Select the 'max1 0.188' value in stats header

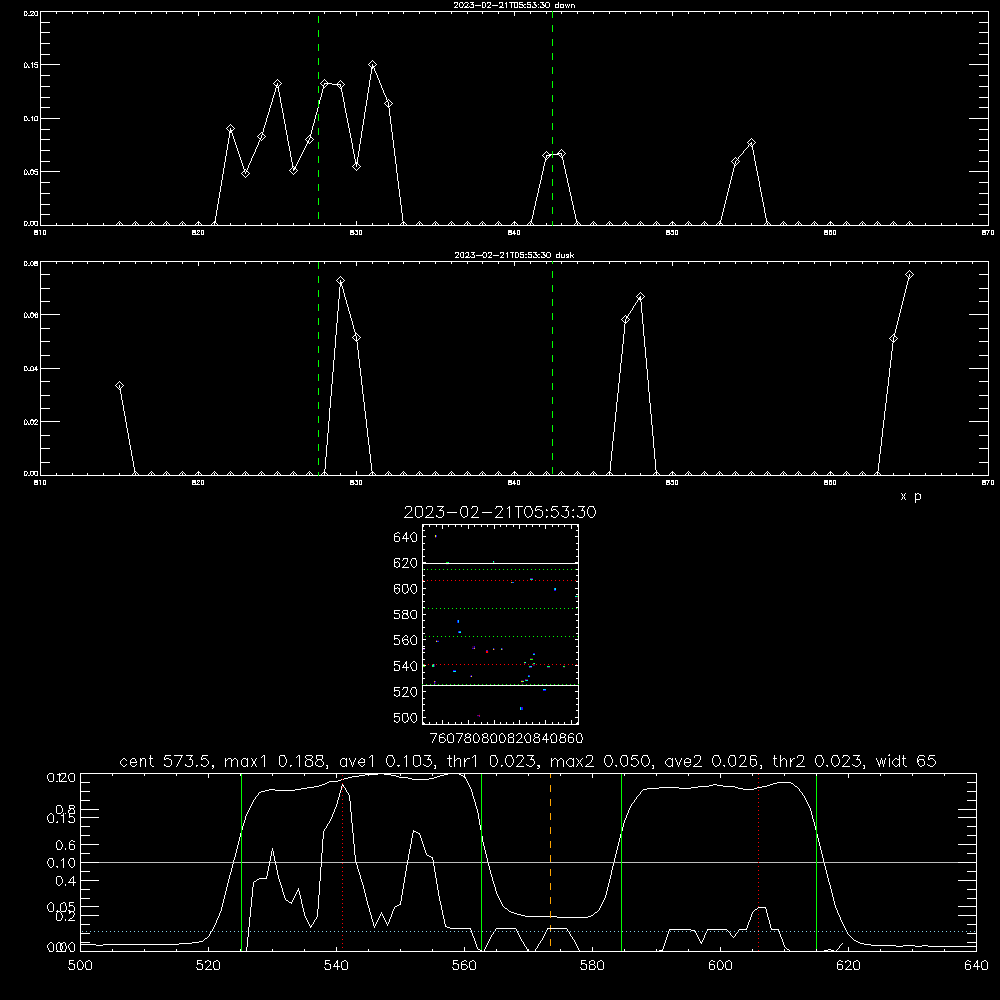(275, 761)
